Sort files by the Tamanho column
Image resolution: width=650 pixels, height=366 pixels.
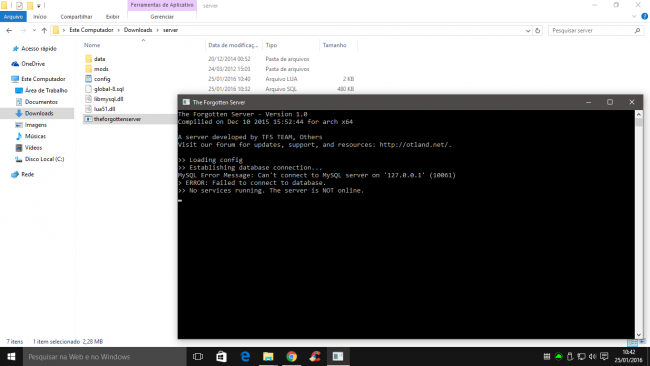(334, 45)
